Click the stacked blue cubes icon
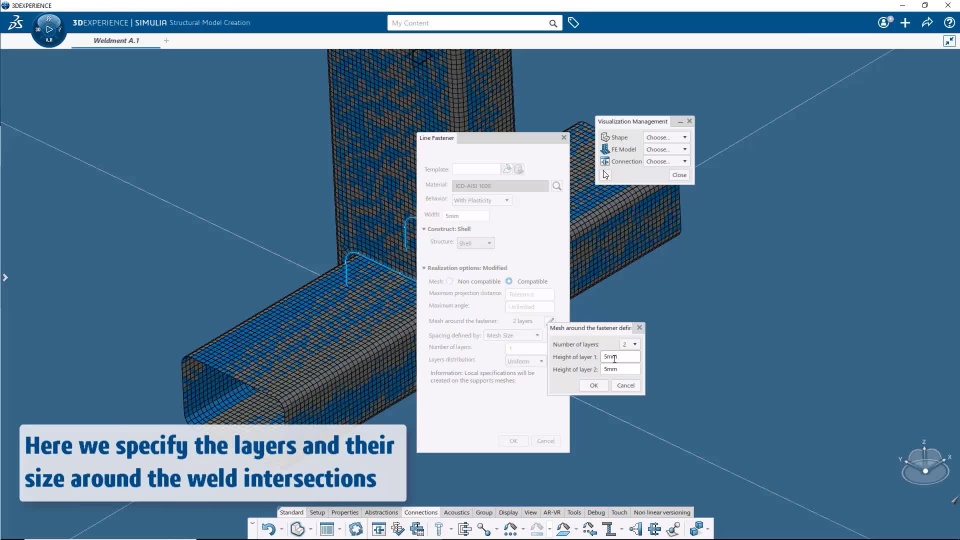 click(696, 529)
